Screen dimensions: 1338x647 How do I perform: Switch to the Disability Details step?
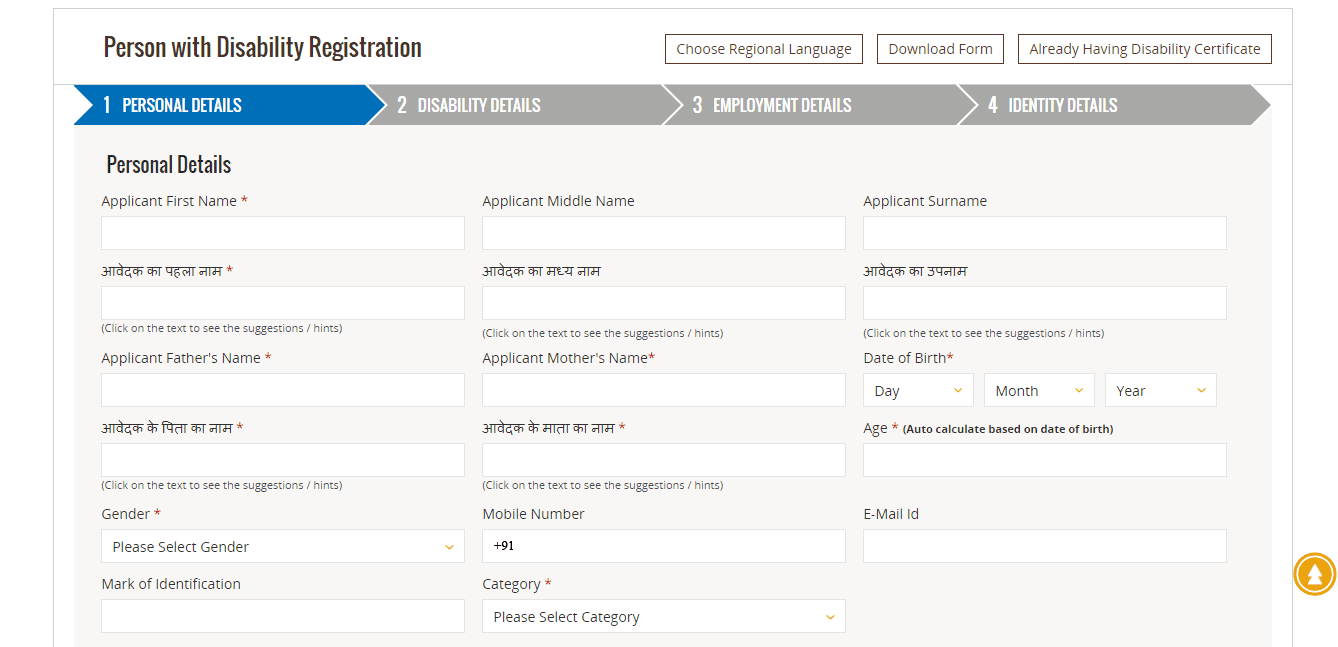pyautogui.click(x=478, y=104)
